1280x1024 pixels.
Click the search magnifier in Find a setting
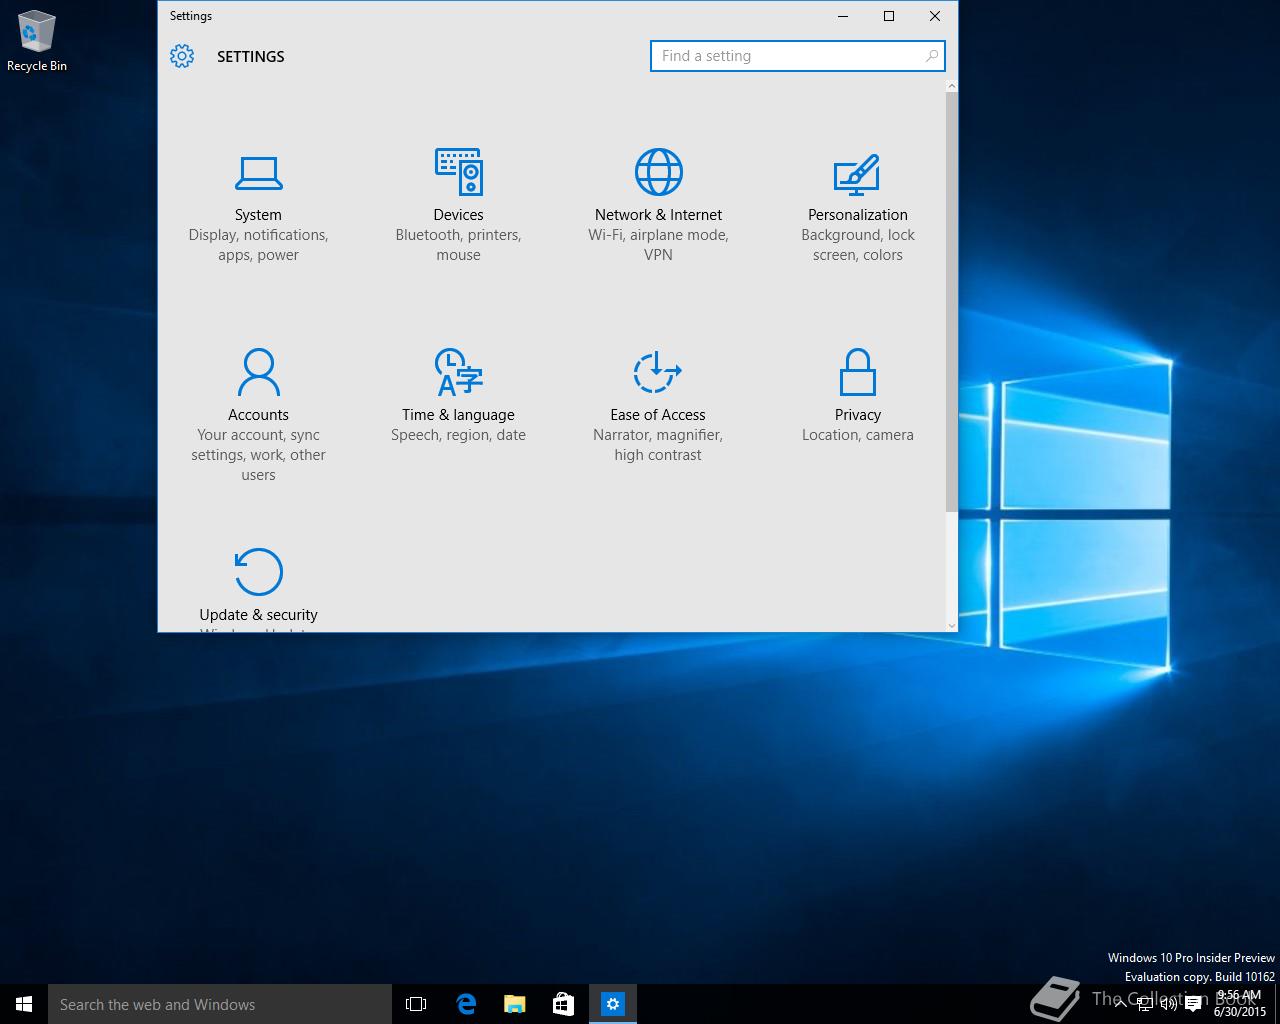pos(931,56)
